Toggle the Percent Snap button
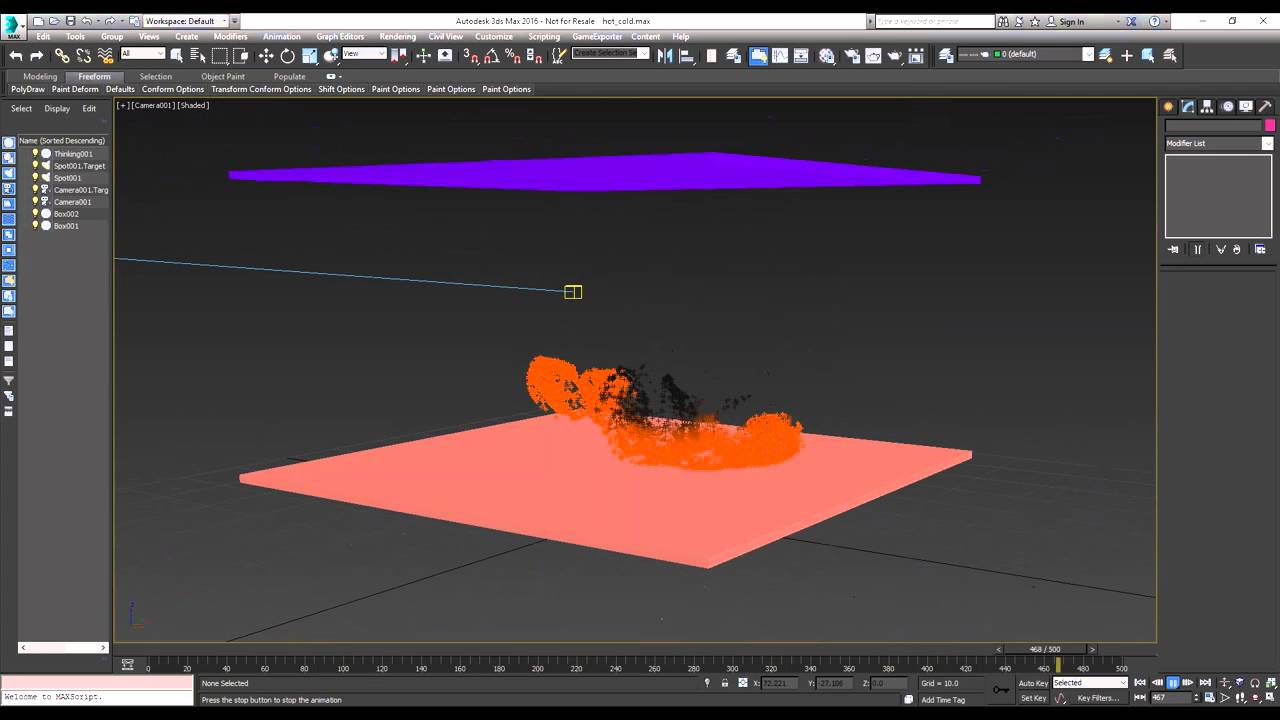The image size is (1280, 720). click(x=512, y=56)
